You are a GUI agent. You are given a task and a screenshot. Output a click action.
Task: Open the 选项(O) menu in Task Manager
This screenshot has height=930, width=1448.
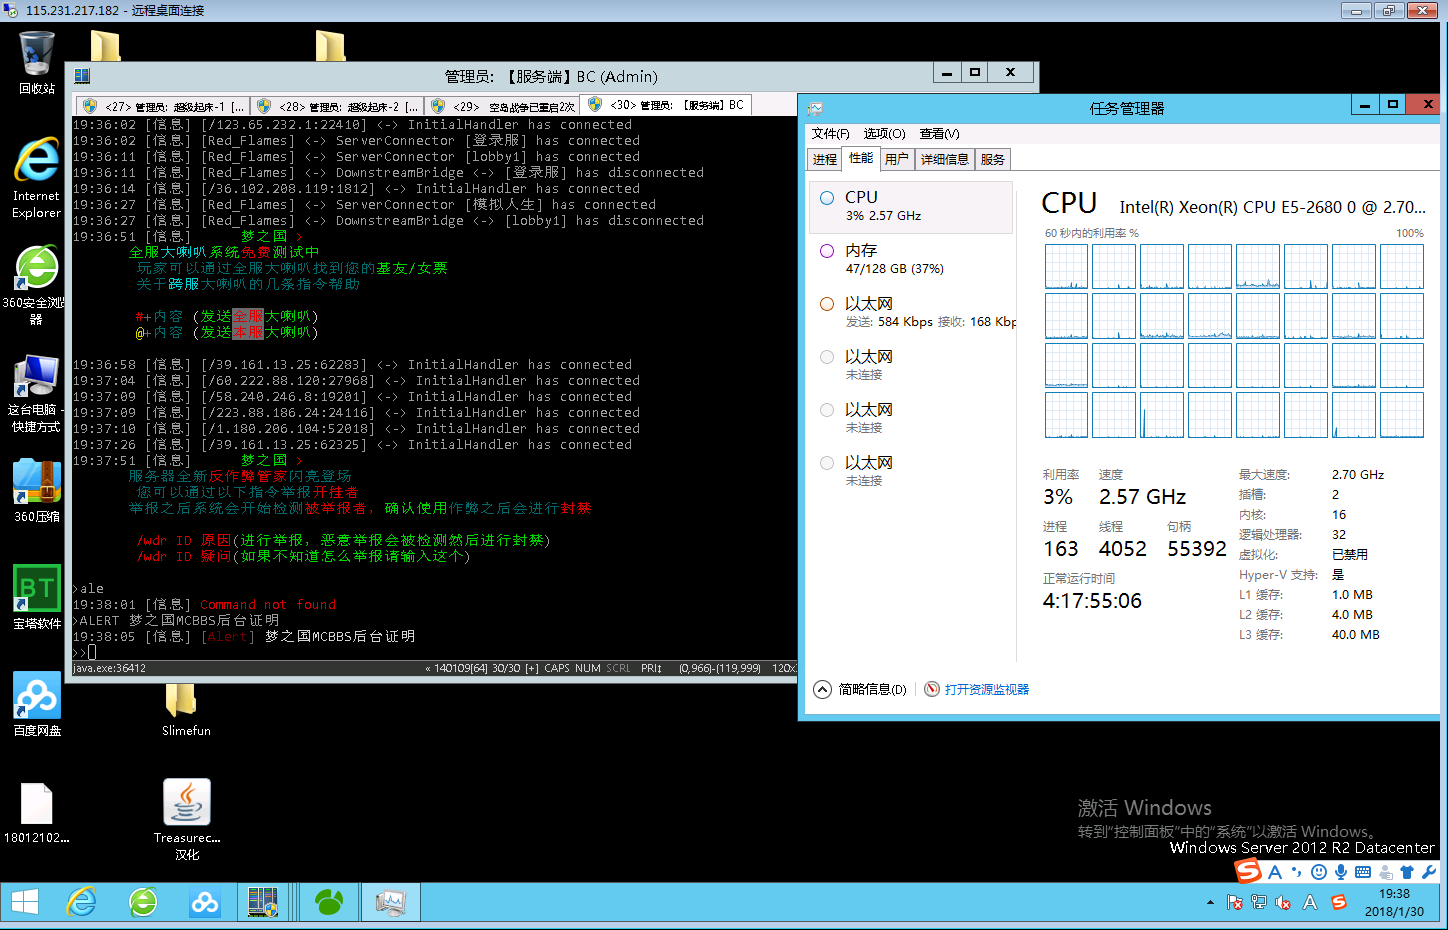point(884,134)
